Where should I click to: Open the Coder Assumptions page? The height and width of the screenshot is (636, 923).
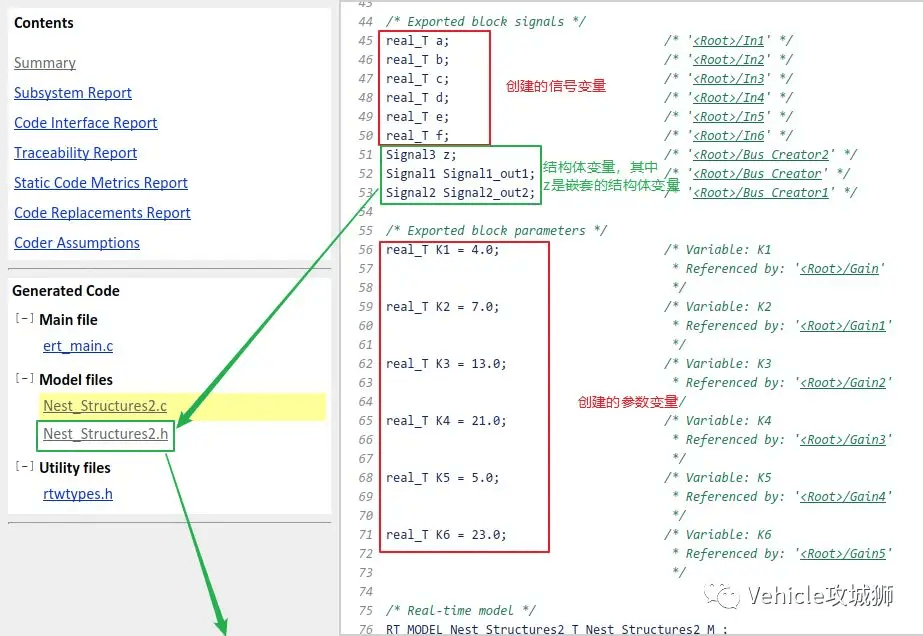coord(77,243)
